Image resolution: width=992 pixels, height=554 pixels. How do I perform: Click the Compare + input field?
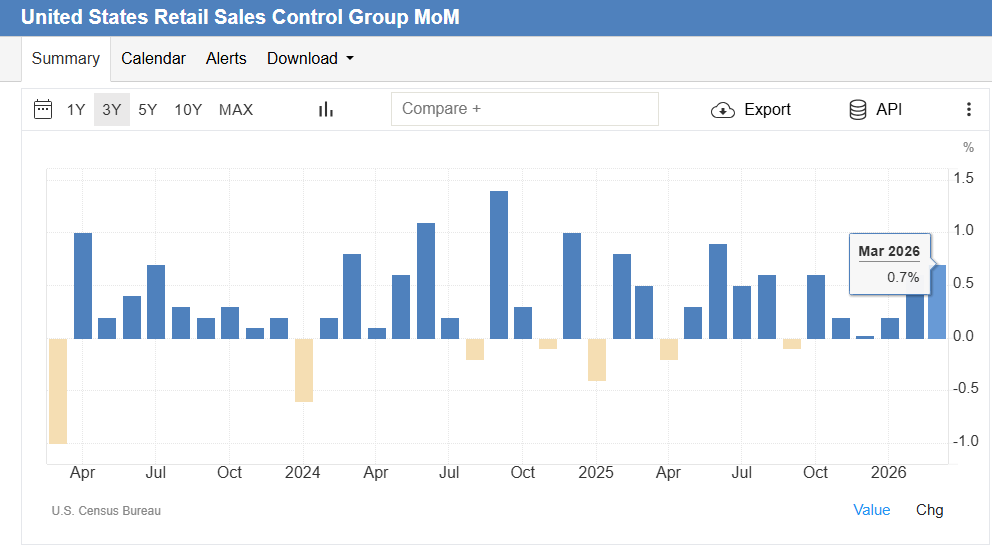tap(524, 109)
